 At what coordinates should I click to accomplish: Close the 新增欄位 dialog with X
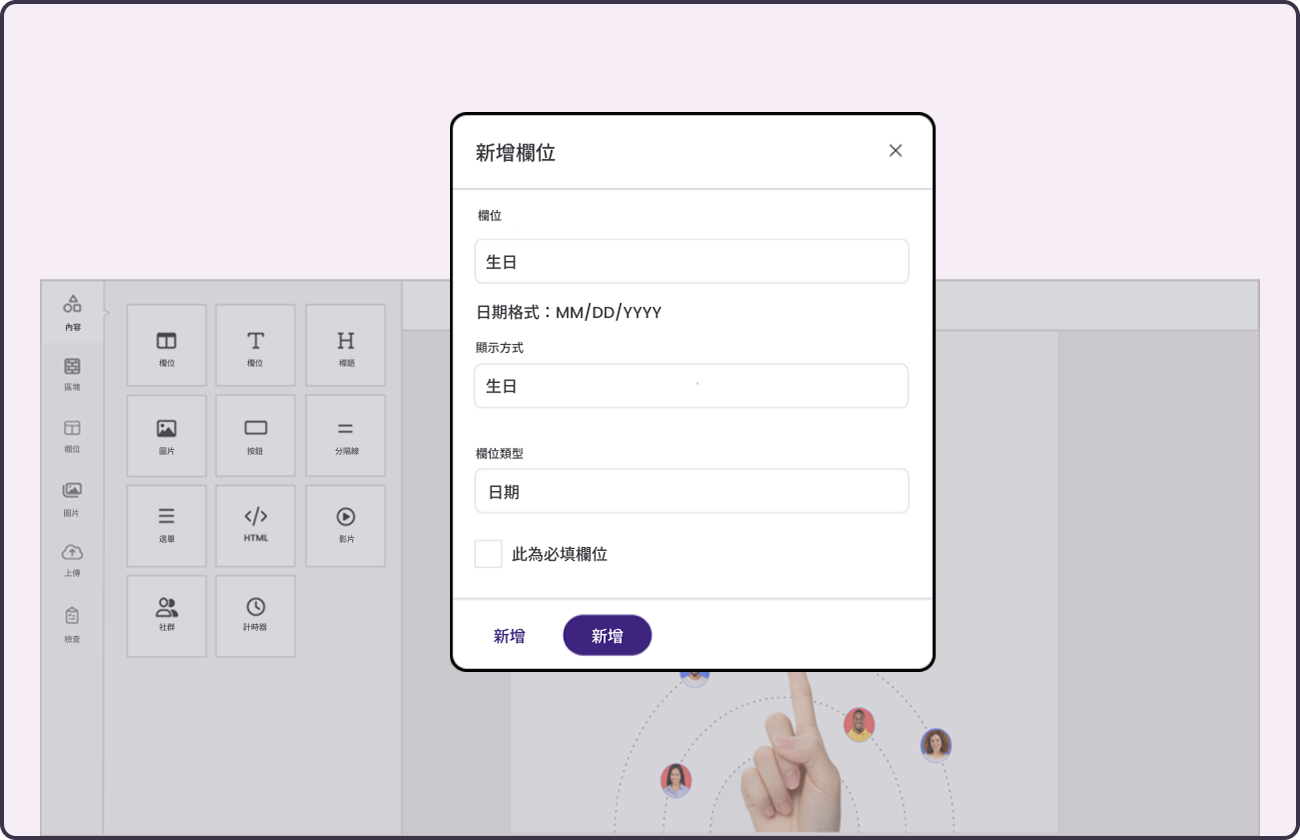[895, 151]
